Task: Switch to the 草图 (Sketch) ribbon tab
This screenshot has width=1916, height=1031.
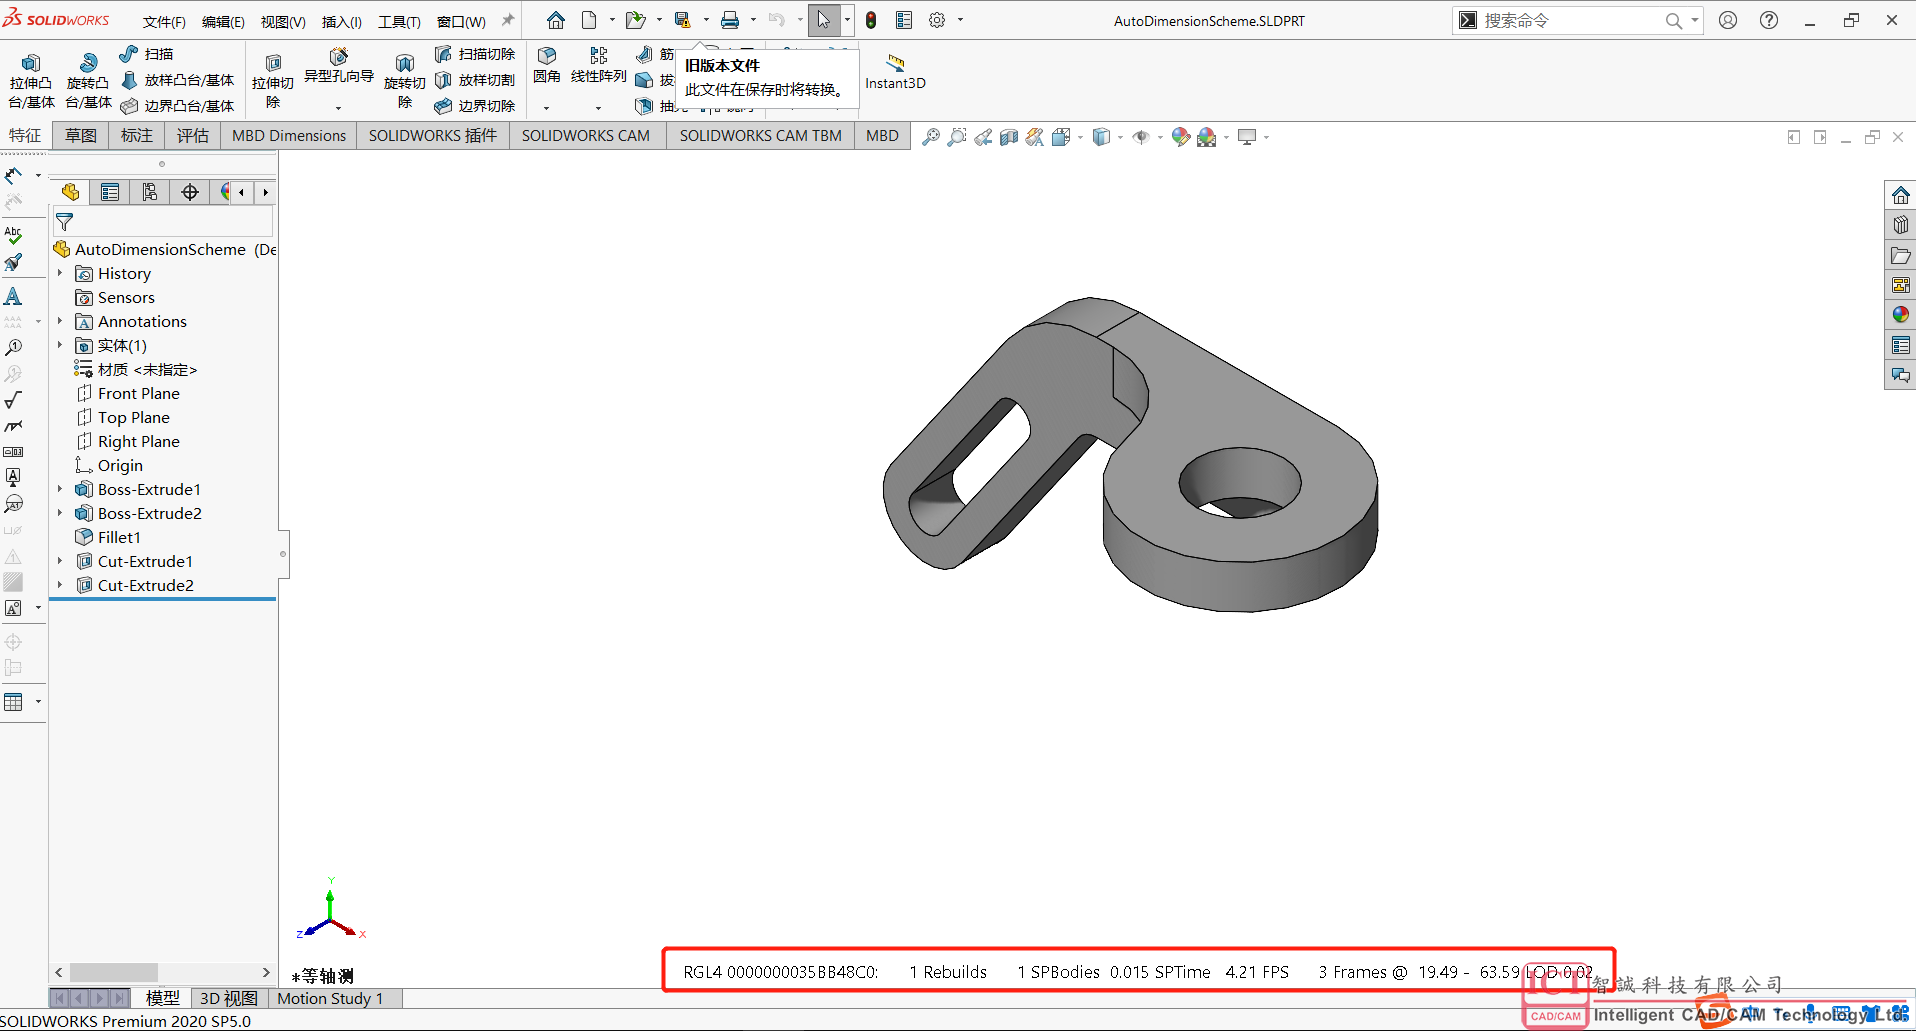Action: (x=81, y=136)
